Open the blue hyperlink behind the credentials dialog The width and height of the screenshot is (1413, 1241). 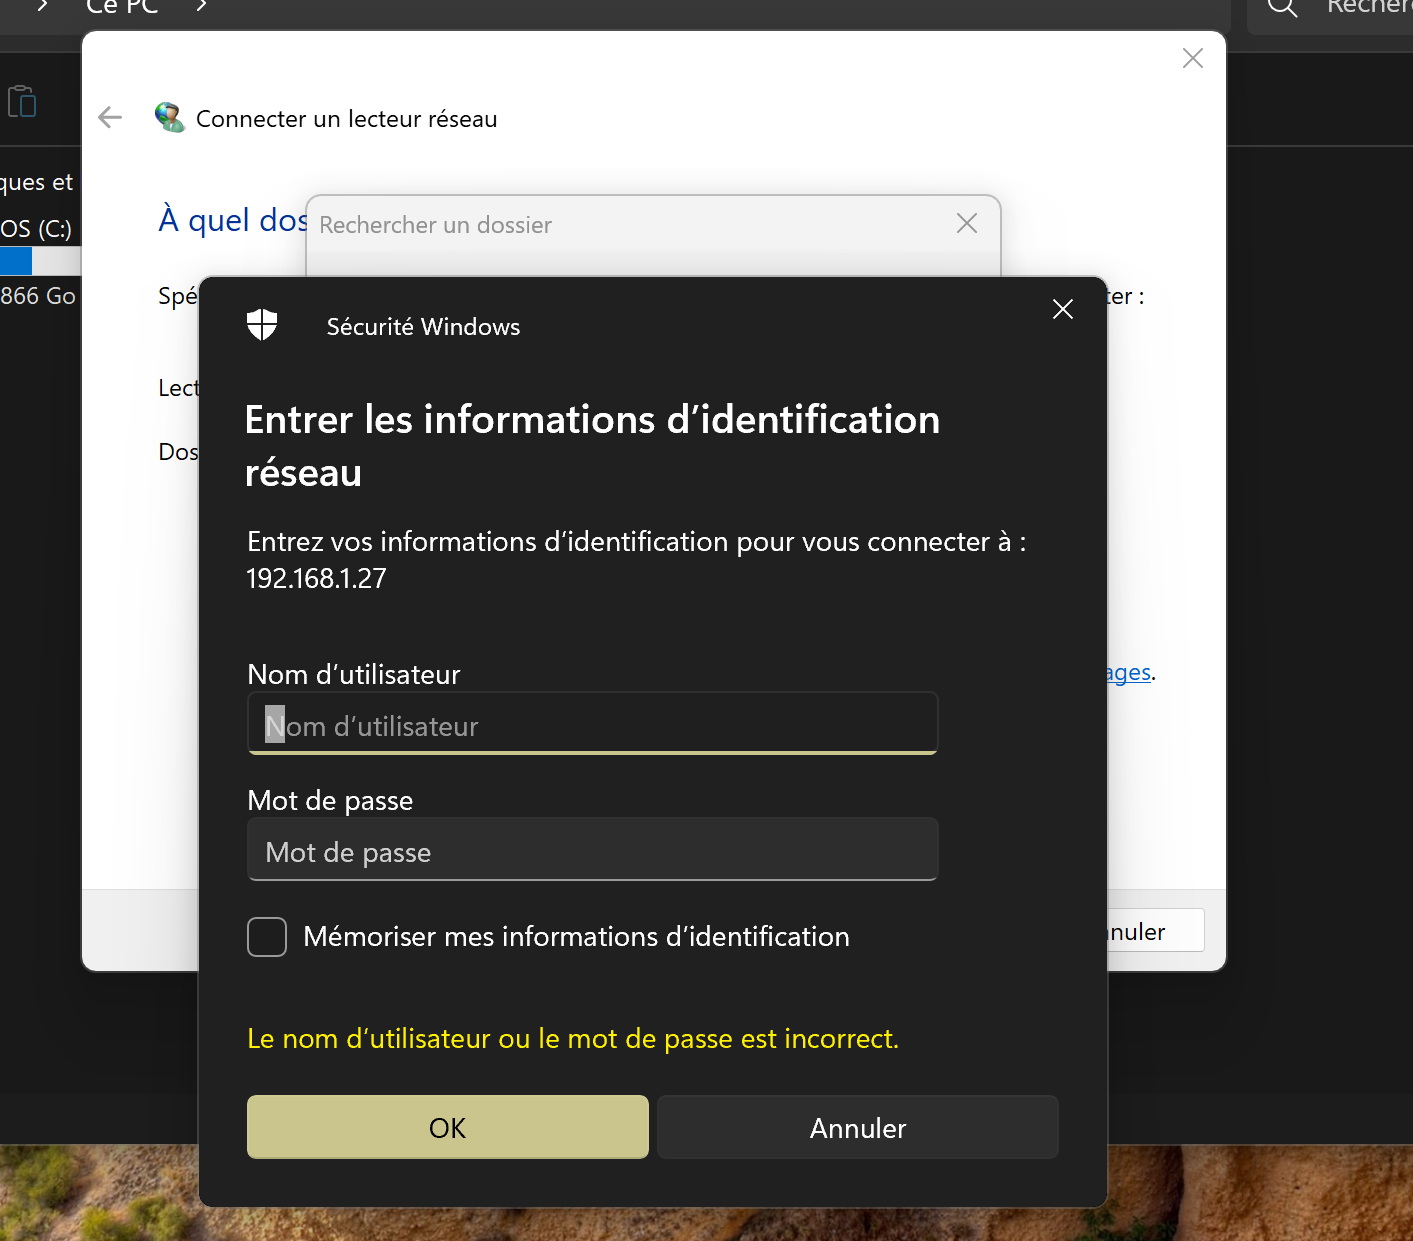click(1129, 673)
